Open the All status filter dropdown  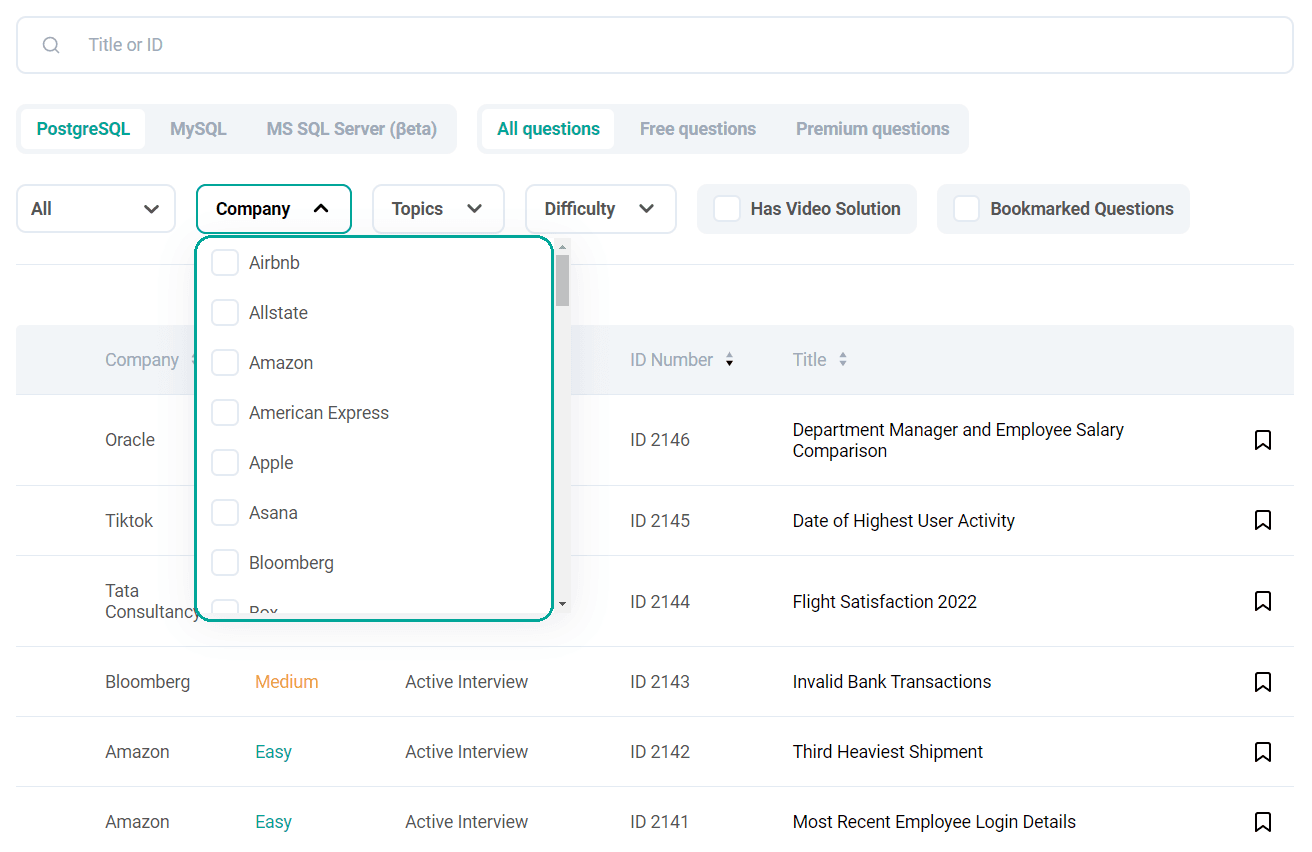pos(95,208)
